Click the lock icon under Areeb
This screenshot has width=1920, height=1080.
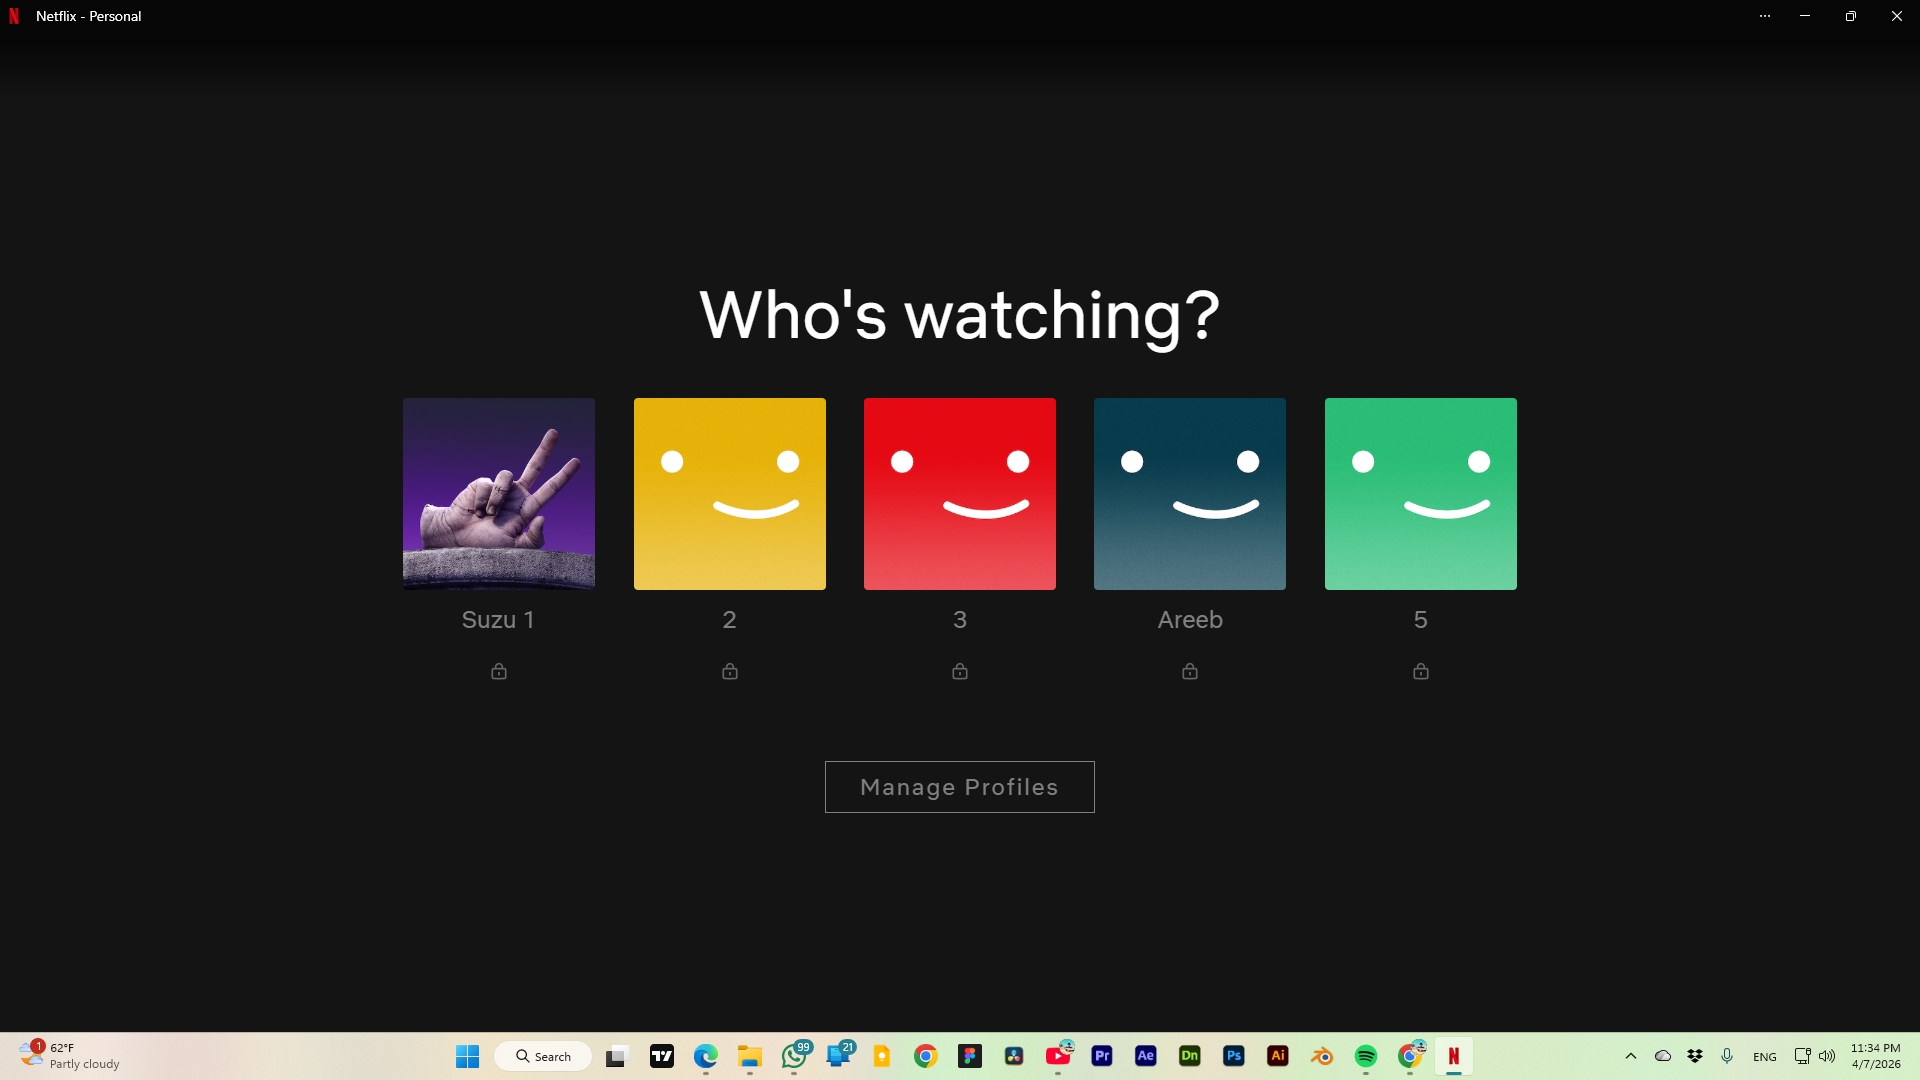pos(1189,671)
